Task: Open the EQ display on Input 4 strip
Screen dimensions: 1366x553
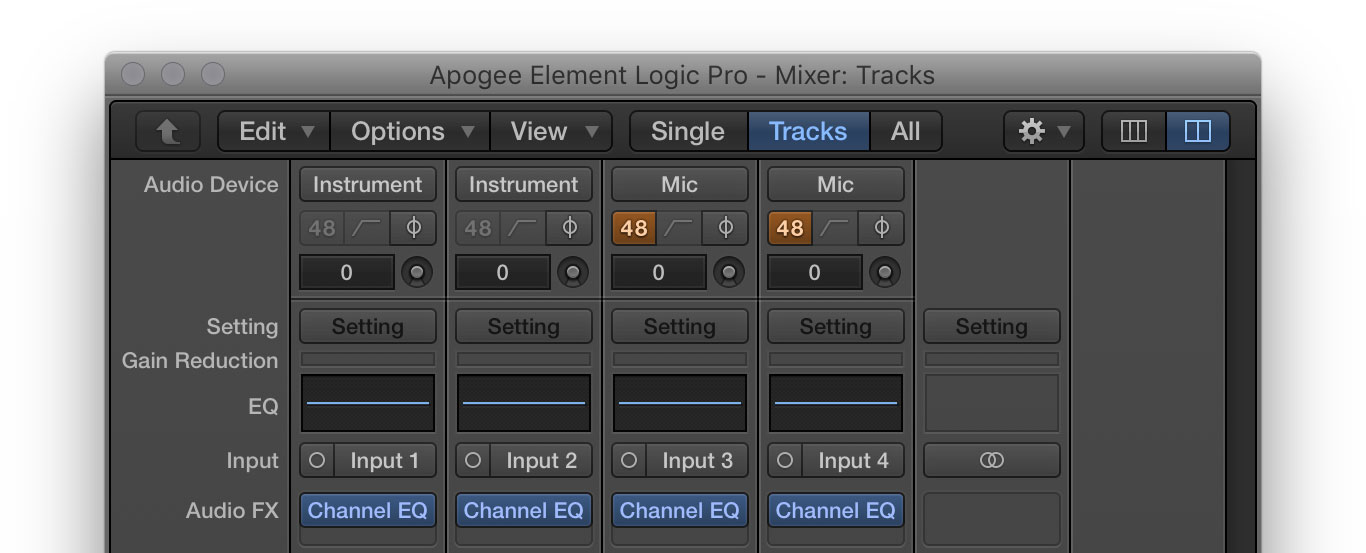Action: [x=836, y=403]
